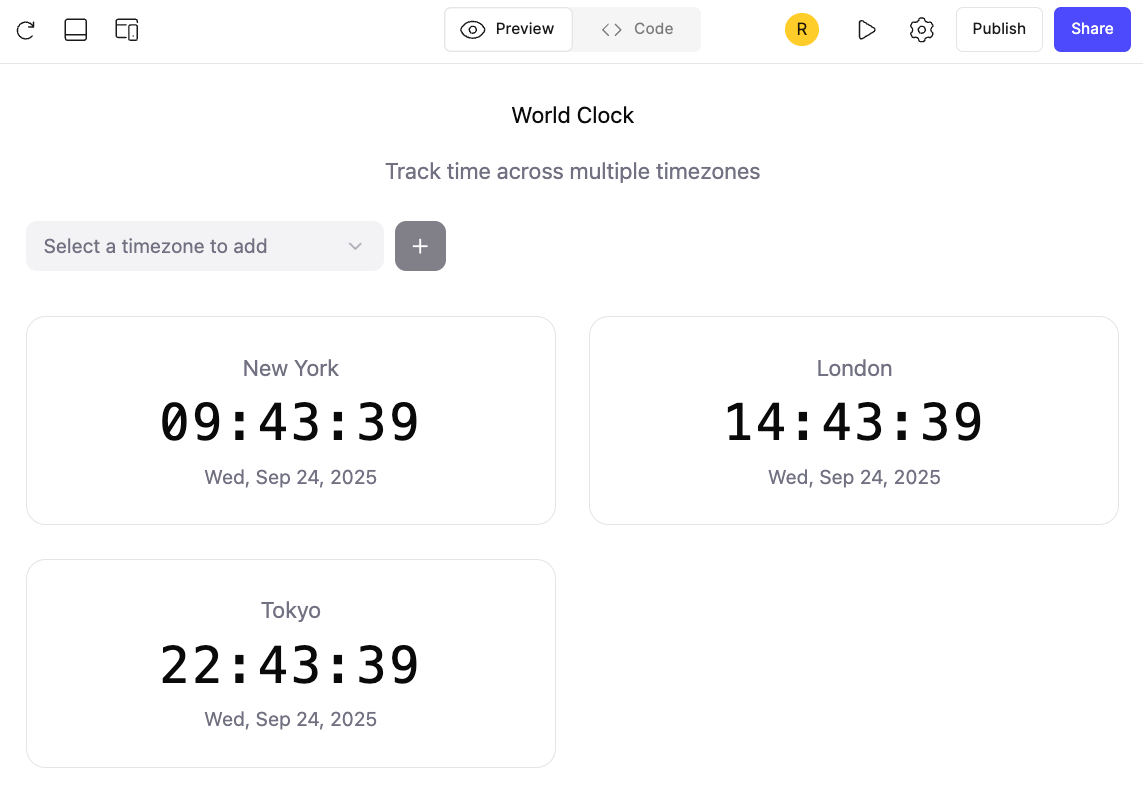Image resolution: width=1143 pixels, height=785 pixels.
Task: Click the refresh preview icon
Action: tap(26, 30)
